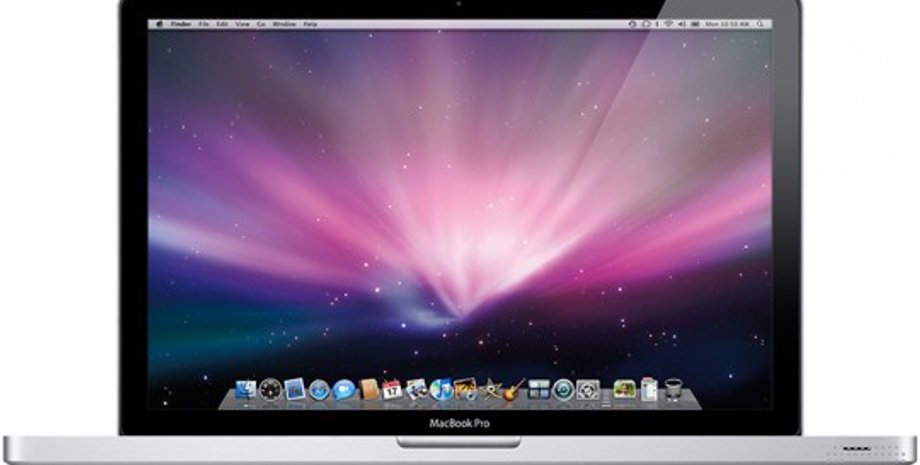Click the Help menu
This screenshot has width=920, height=465.
pyautogui.click(x=310, y=24)
